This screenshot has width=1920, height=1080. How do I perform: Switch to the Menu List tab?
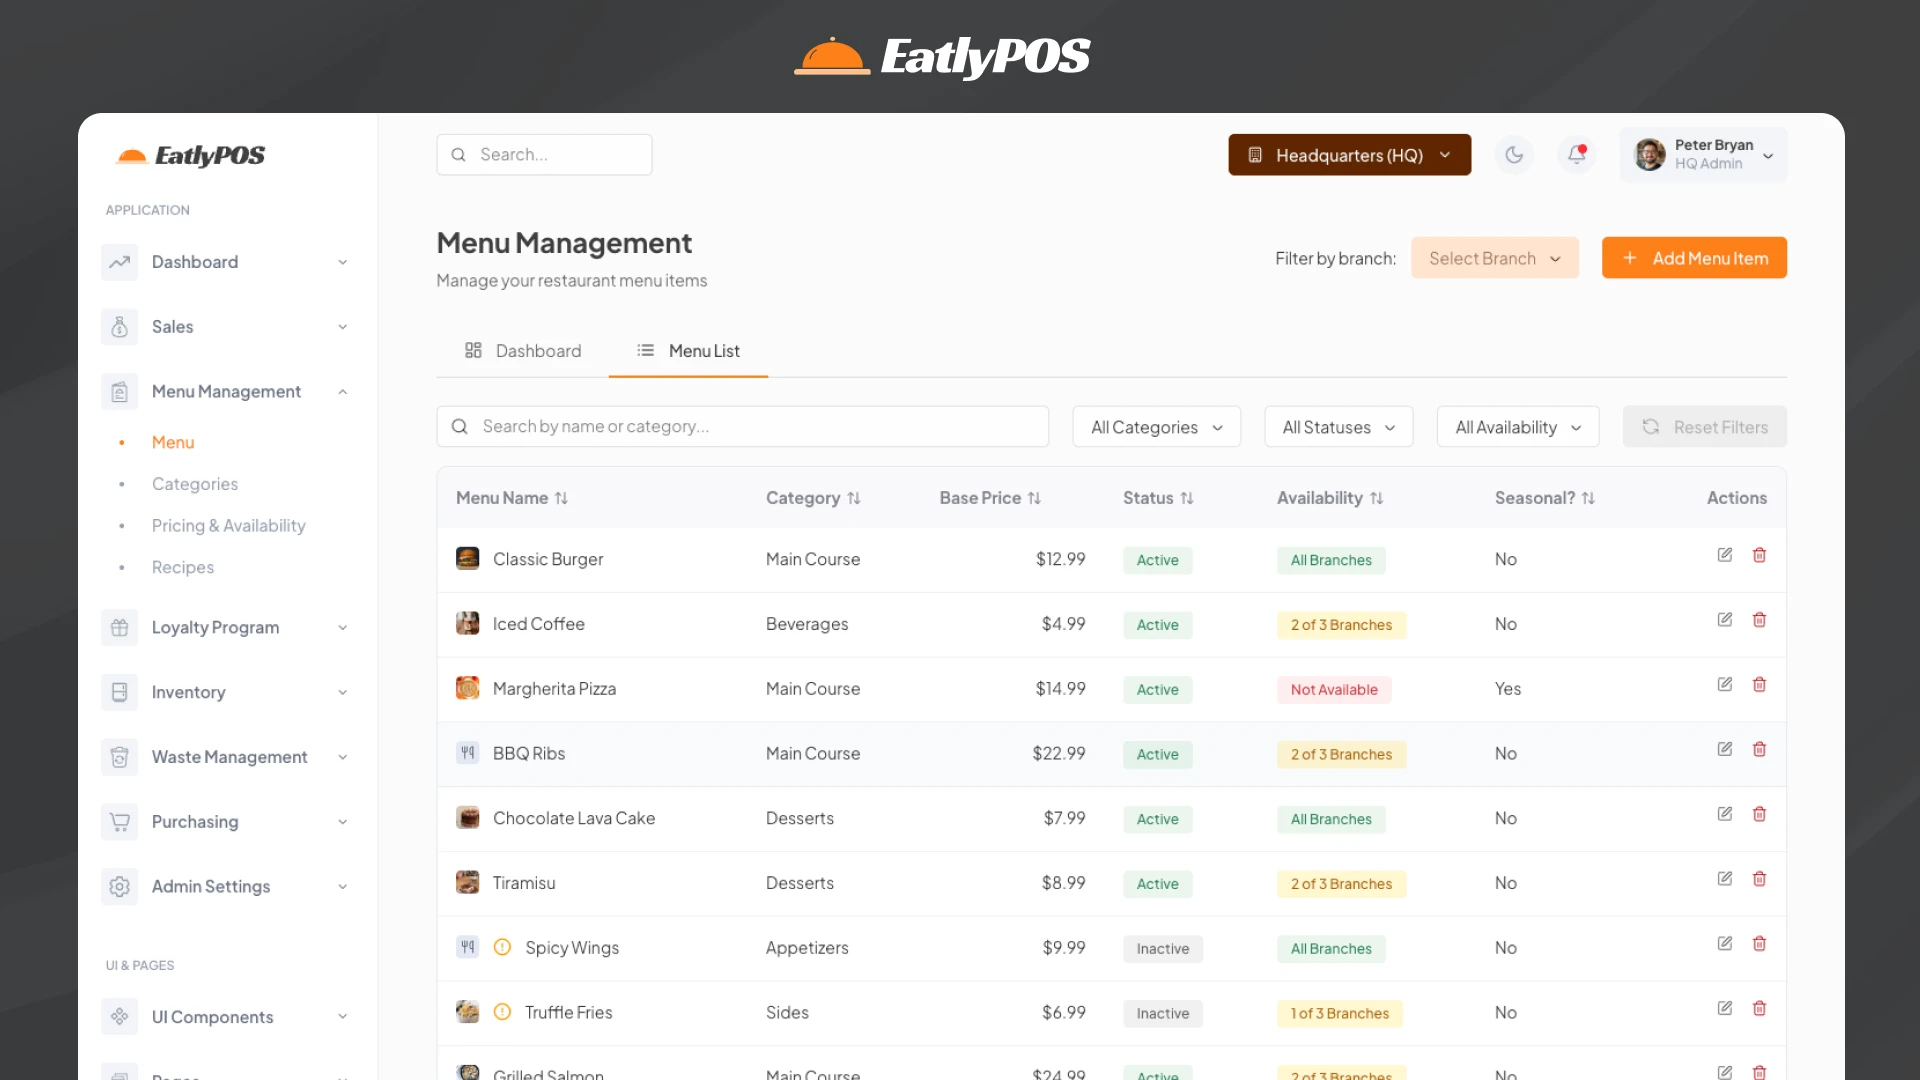tap(688, 351)
